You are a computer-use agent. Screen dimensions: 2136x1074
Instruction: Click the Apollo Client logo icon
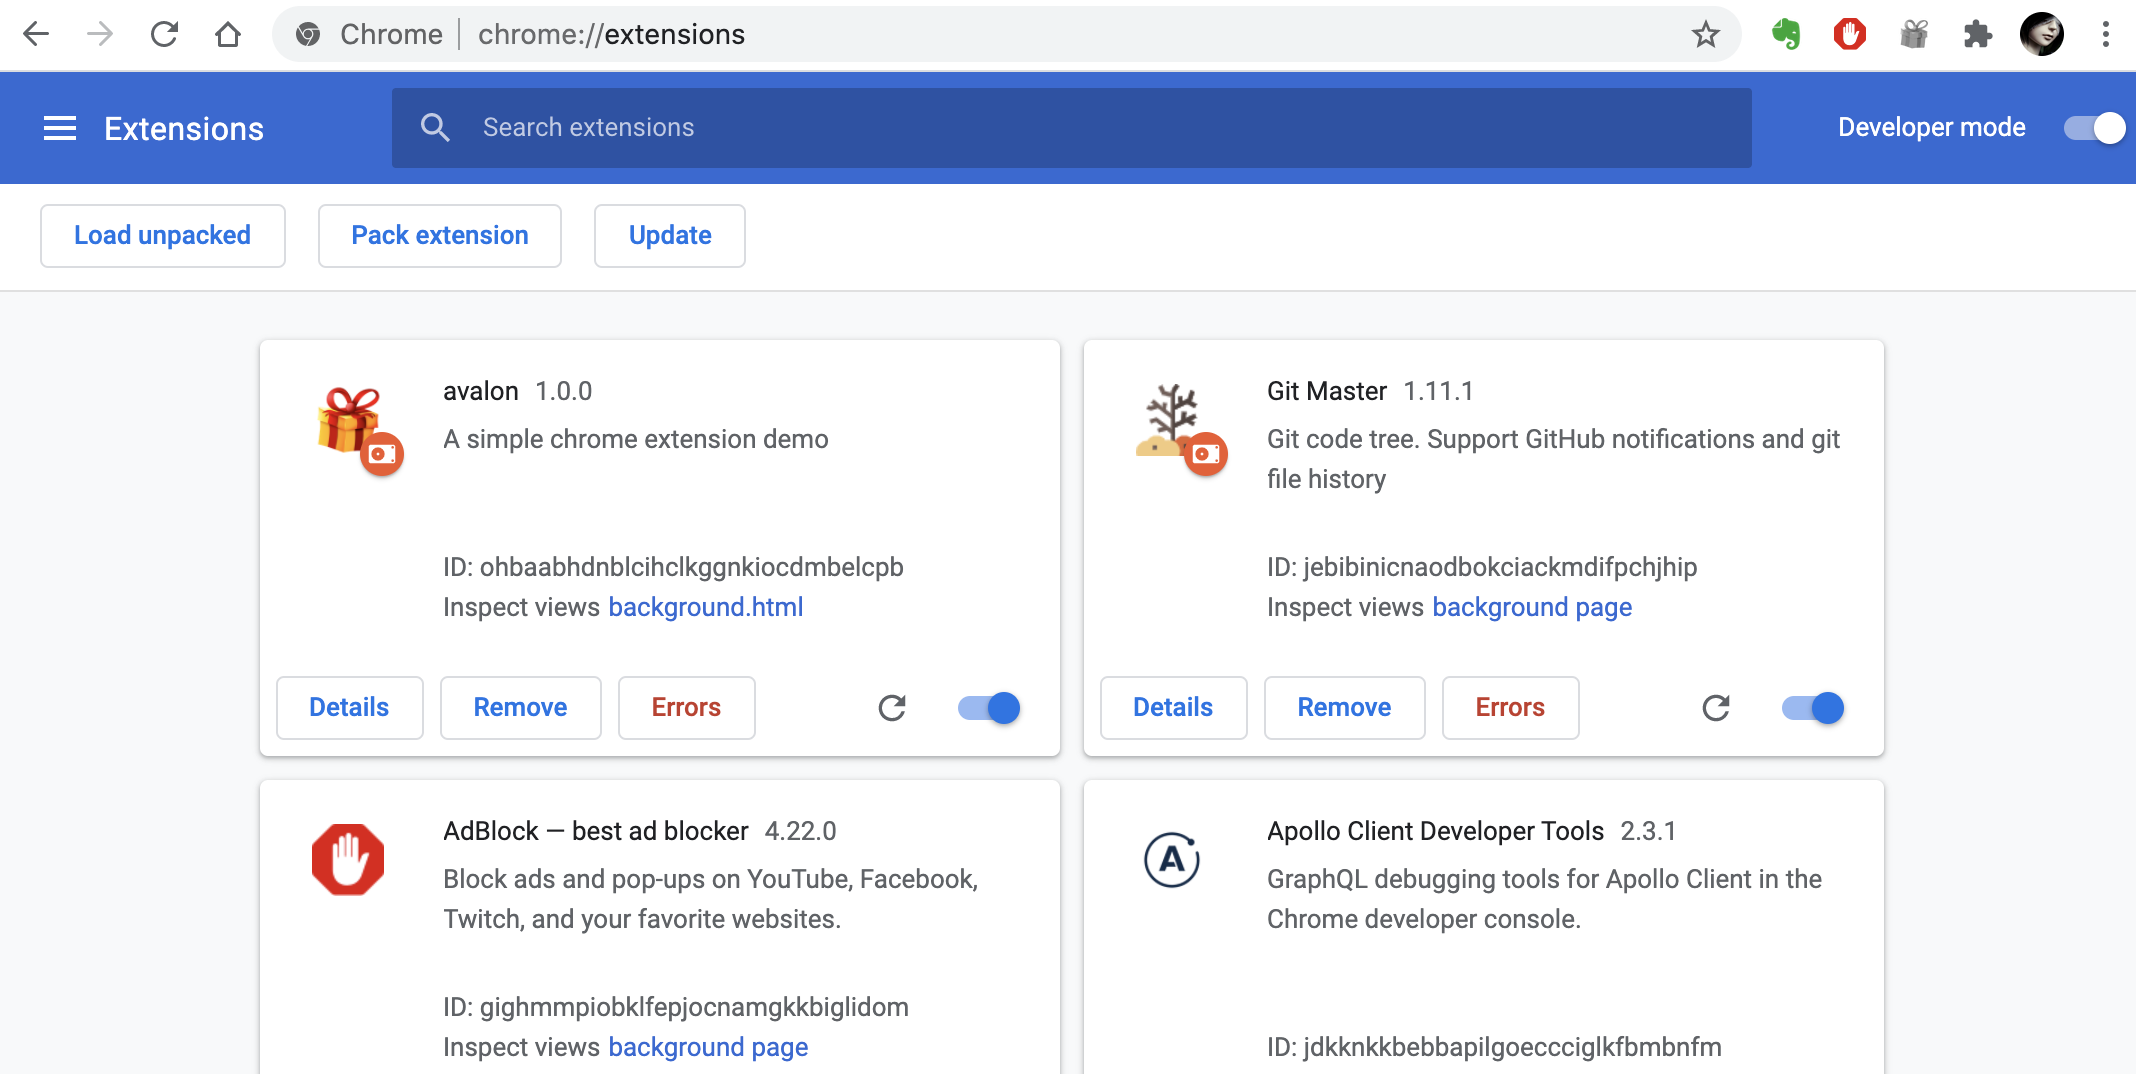click(x=1172, y=859)
